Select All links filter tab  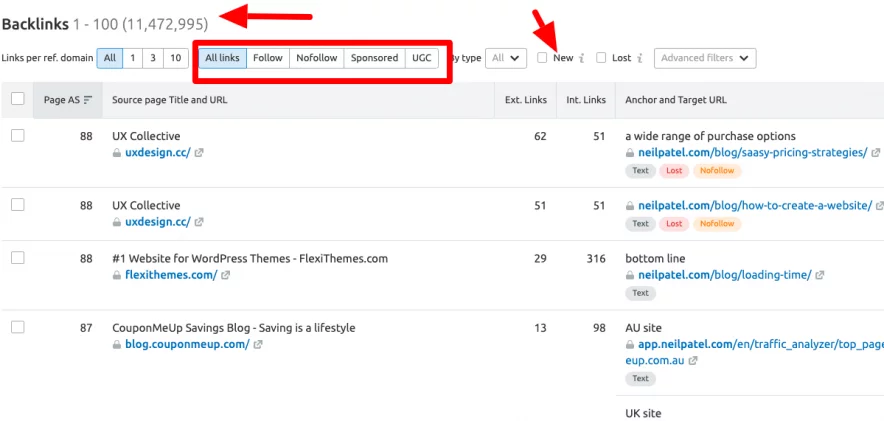[222, 57]
